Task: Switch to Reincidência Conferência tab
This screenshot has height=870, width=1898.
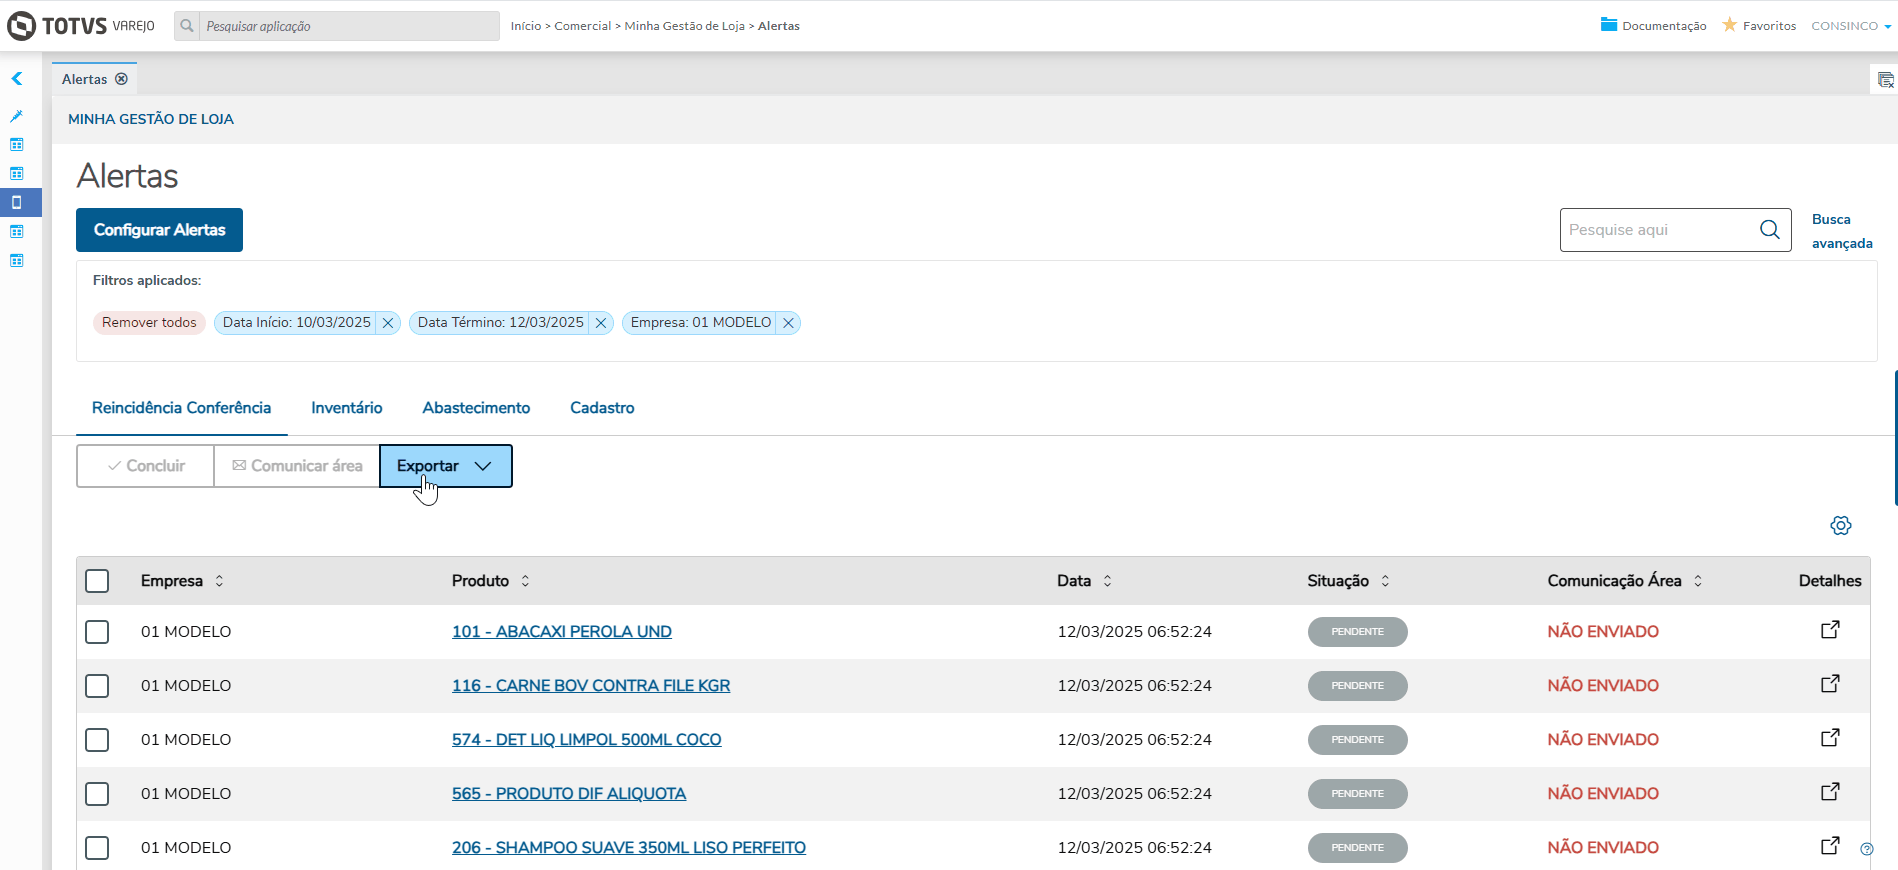Action: click(x=182, y=408)
